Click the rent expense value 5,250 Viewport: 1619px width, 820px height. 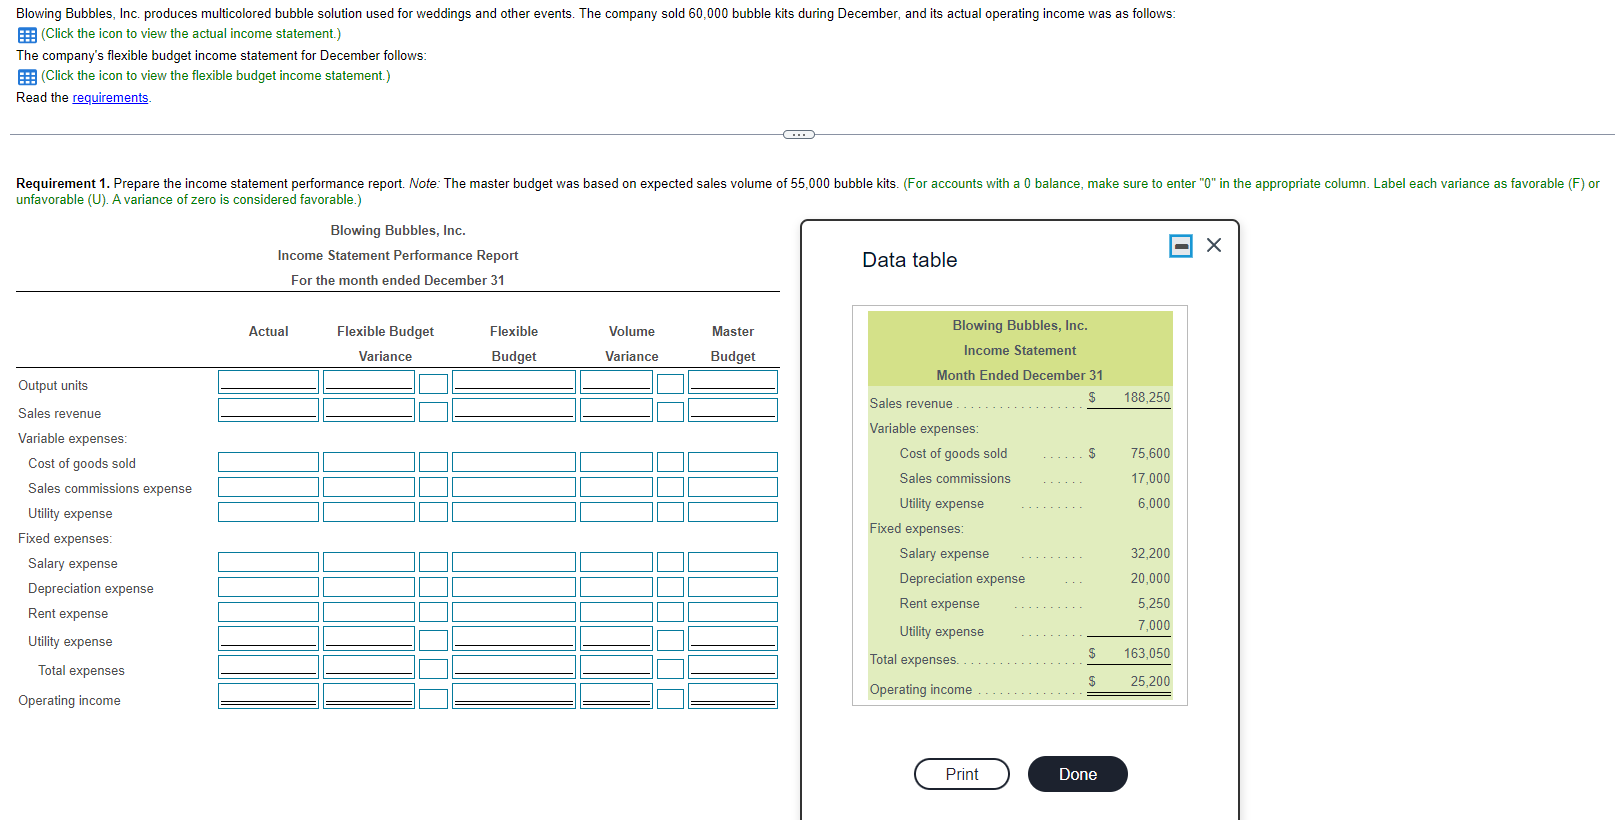pos(1154,604)
